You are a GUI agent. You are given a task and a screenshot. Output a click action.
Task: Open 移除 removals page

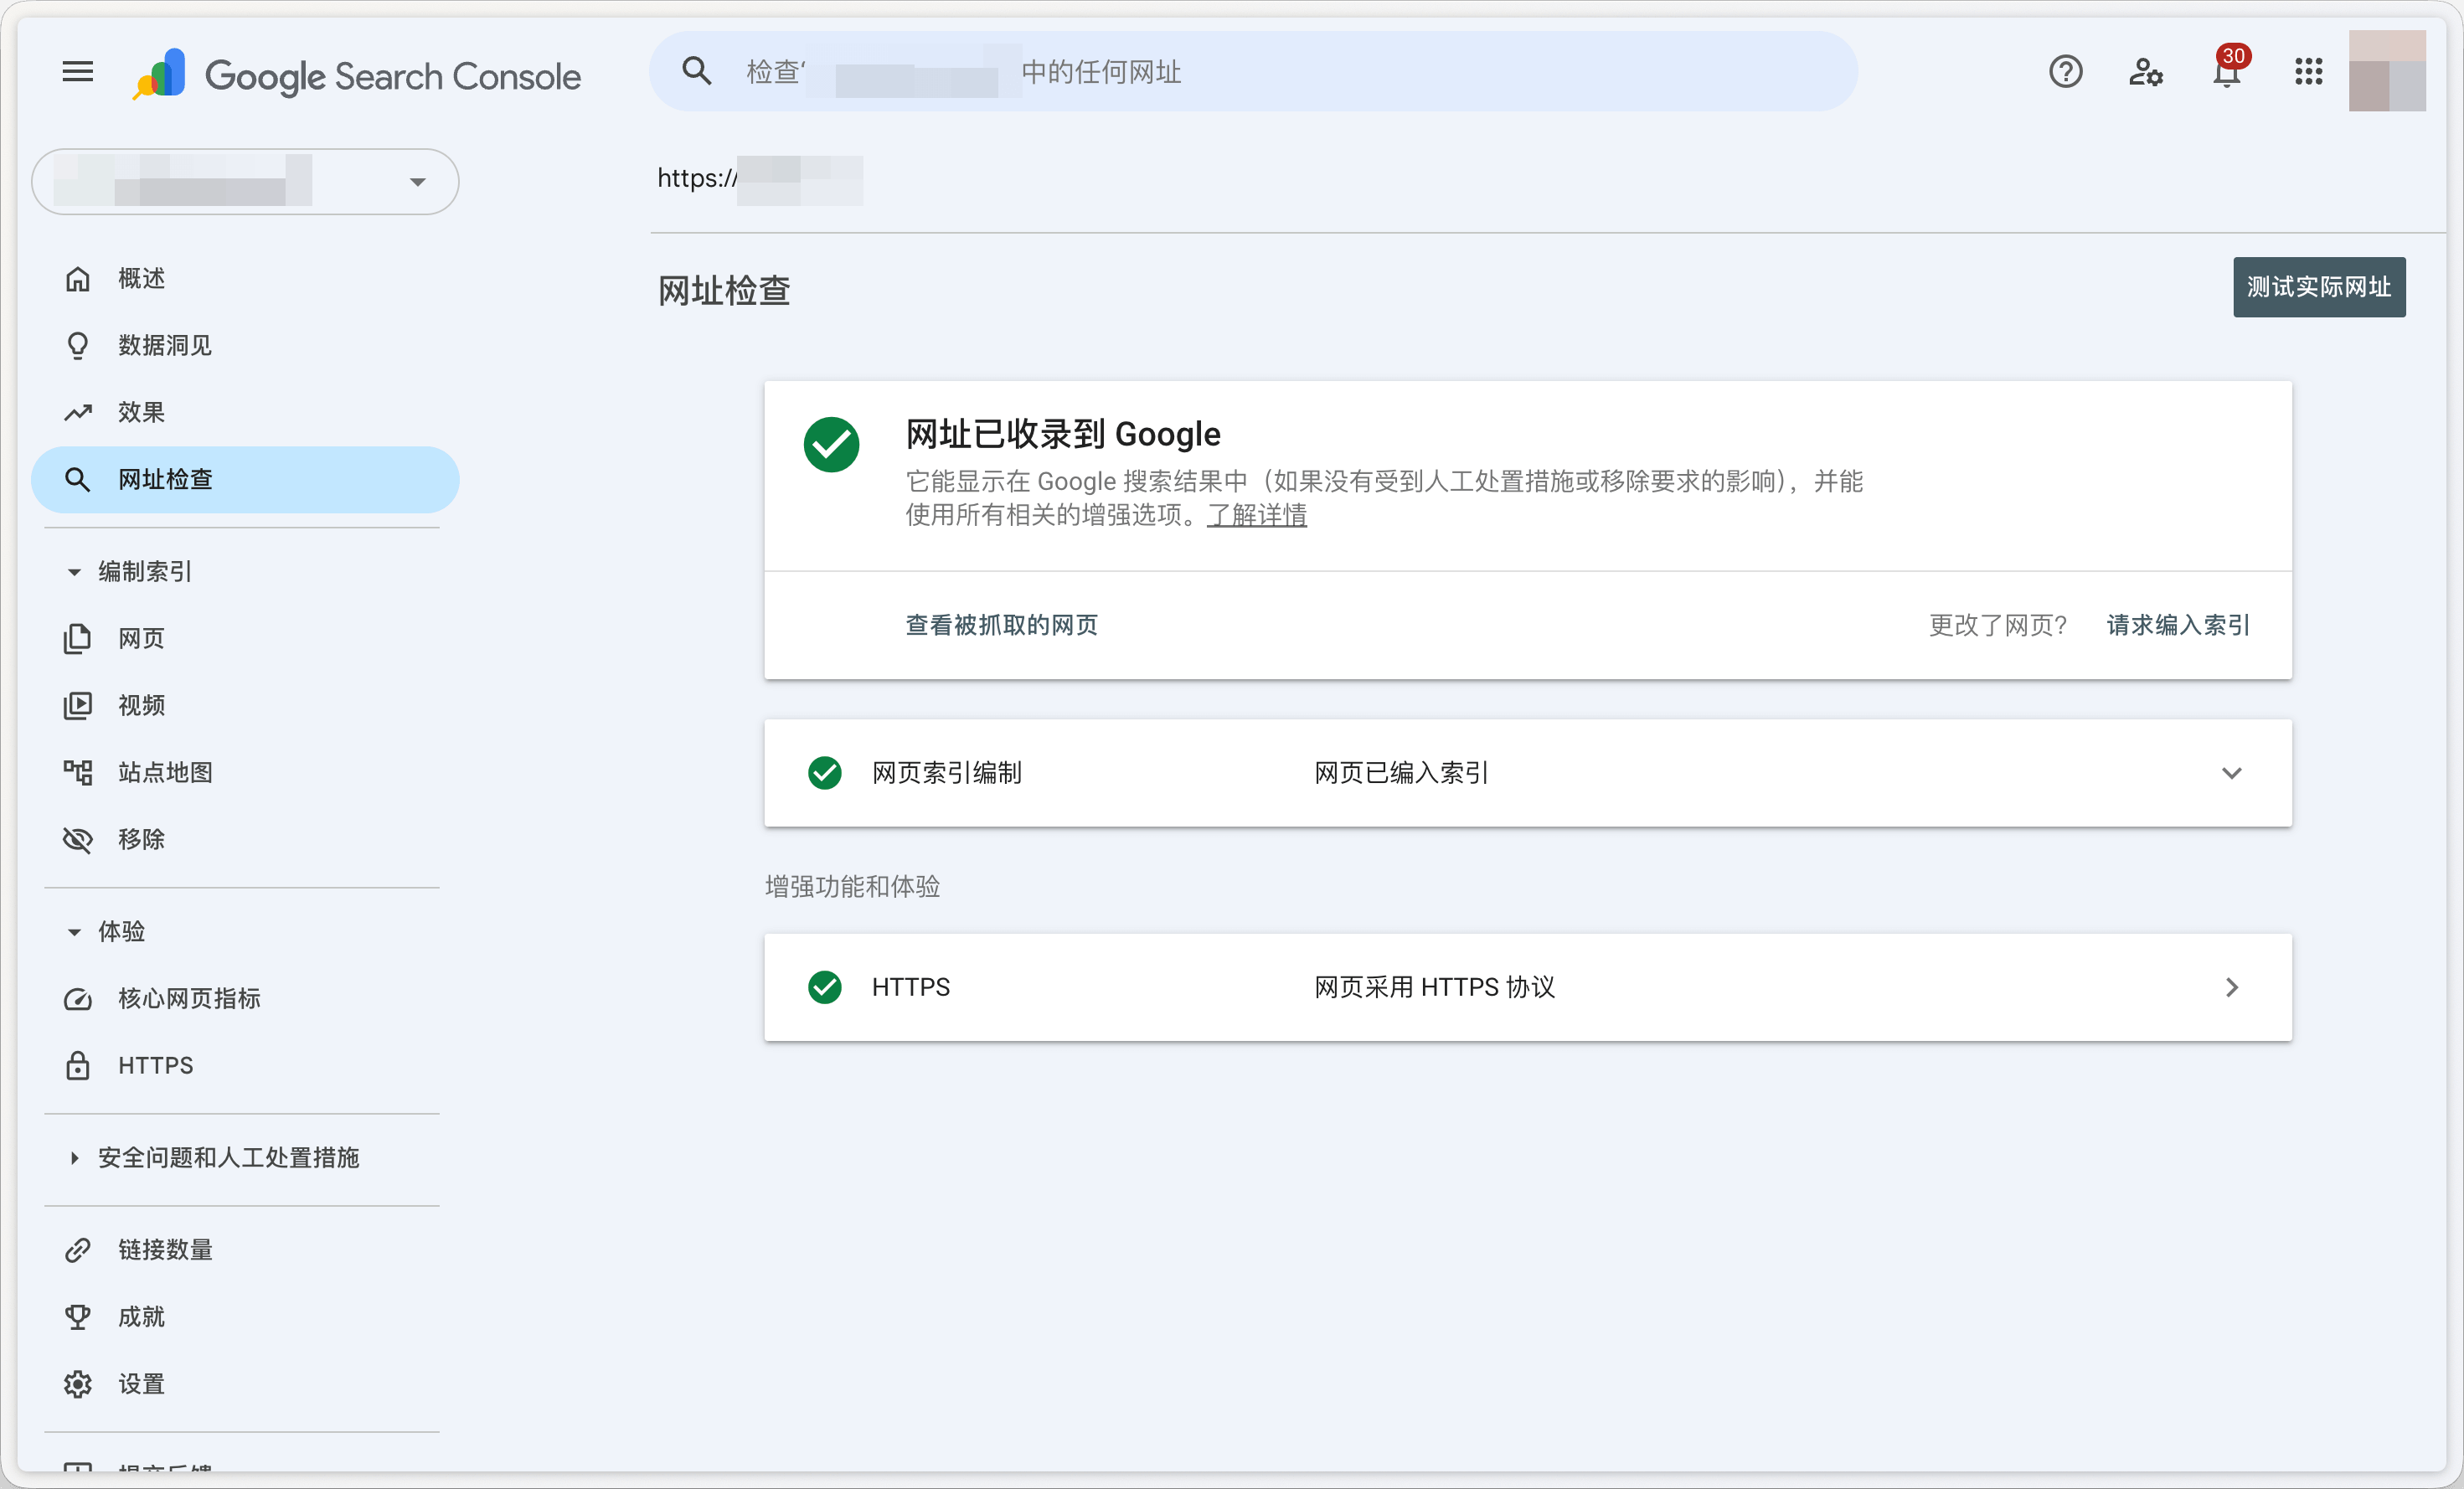click(x=245, y=839)
